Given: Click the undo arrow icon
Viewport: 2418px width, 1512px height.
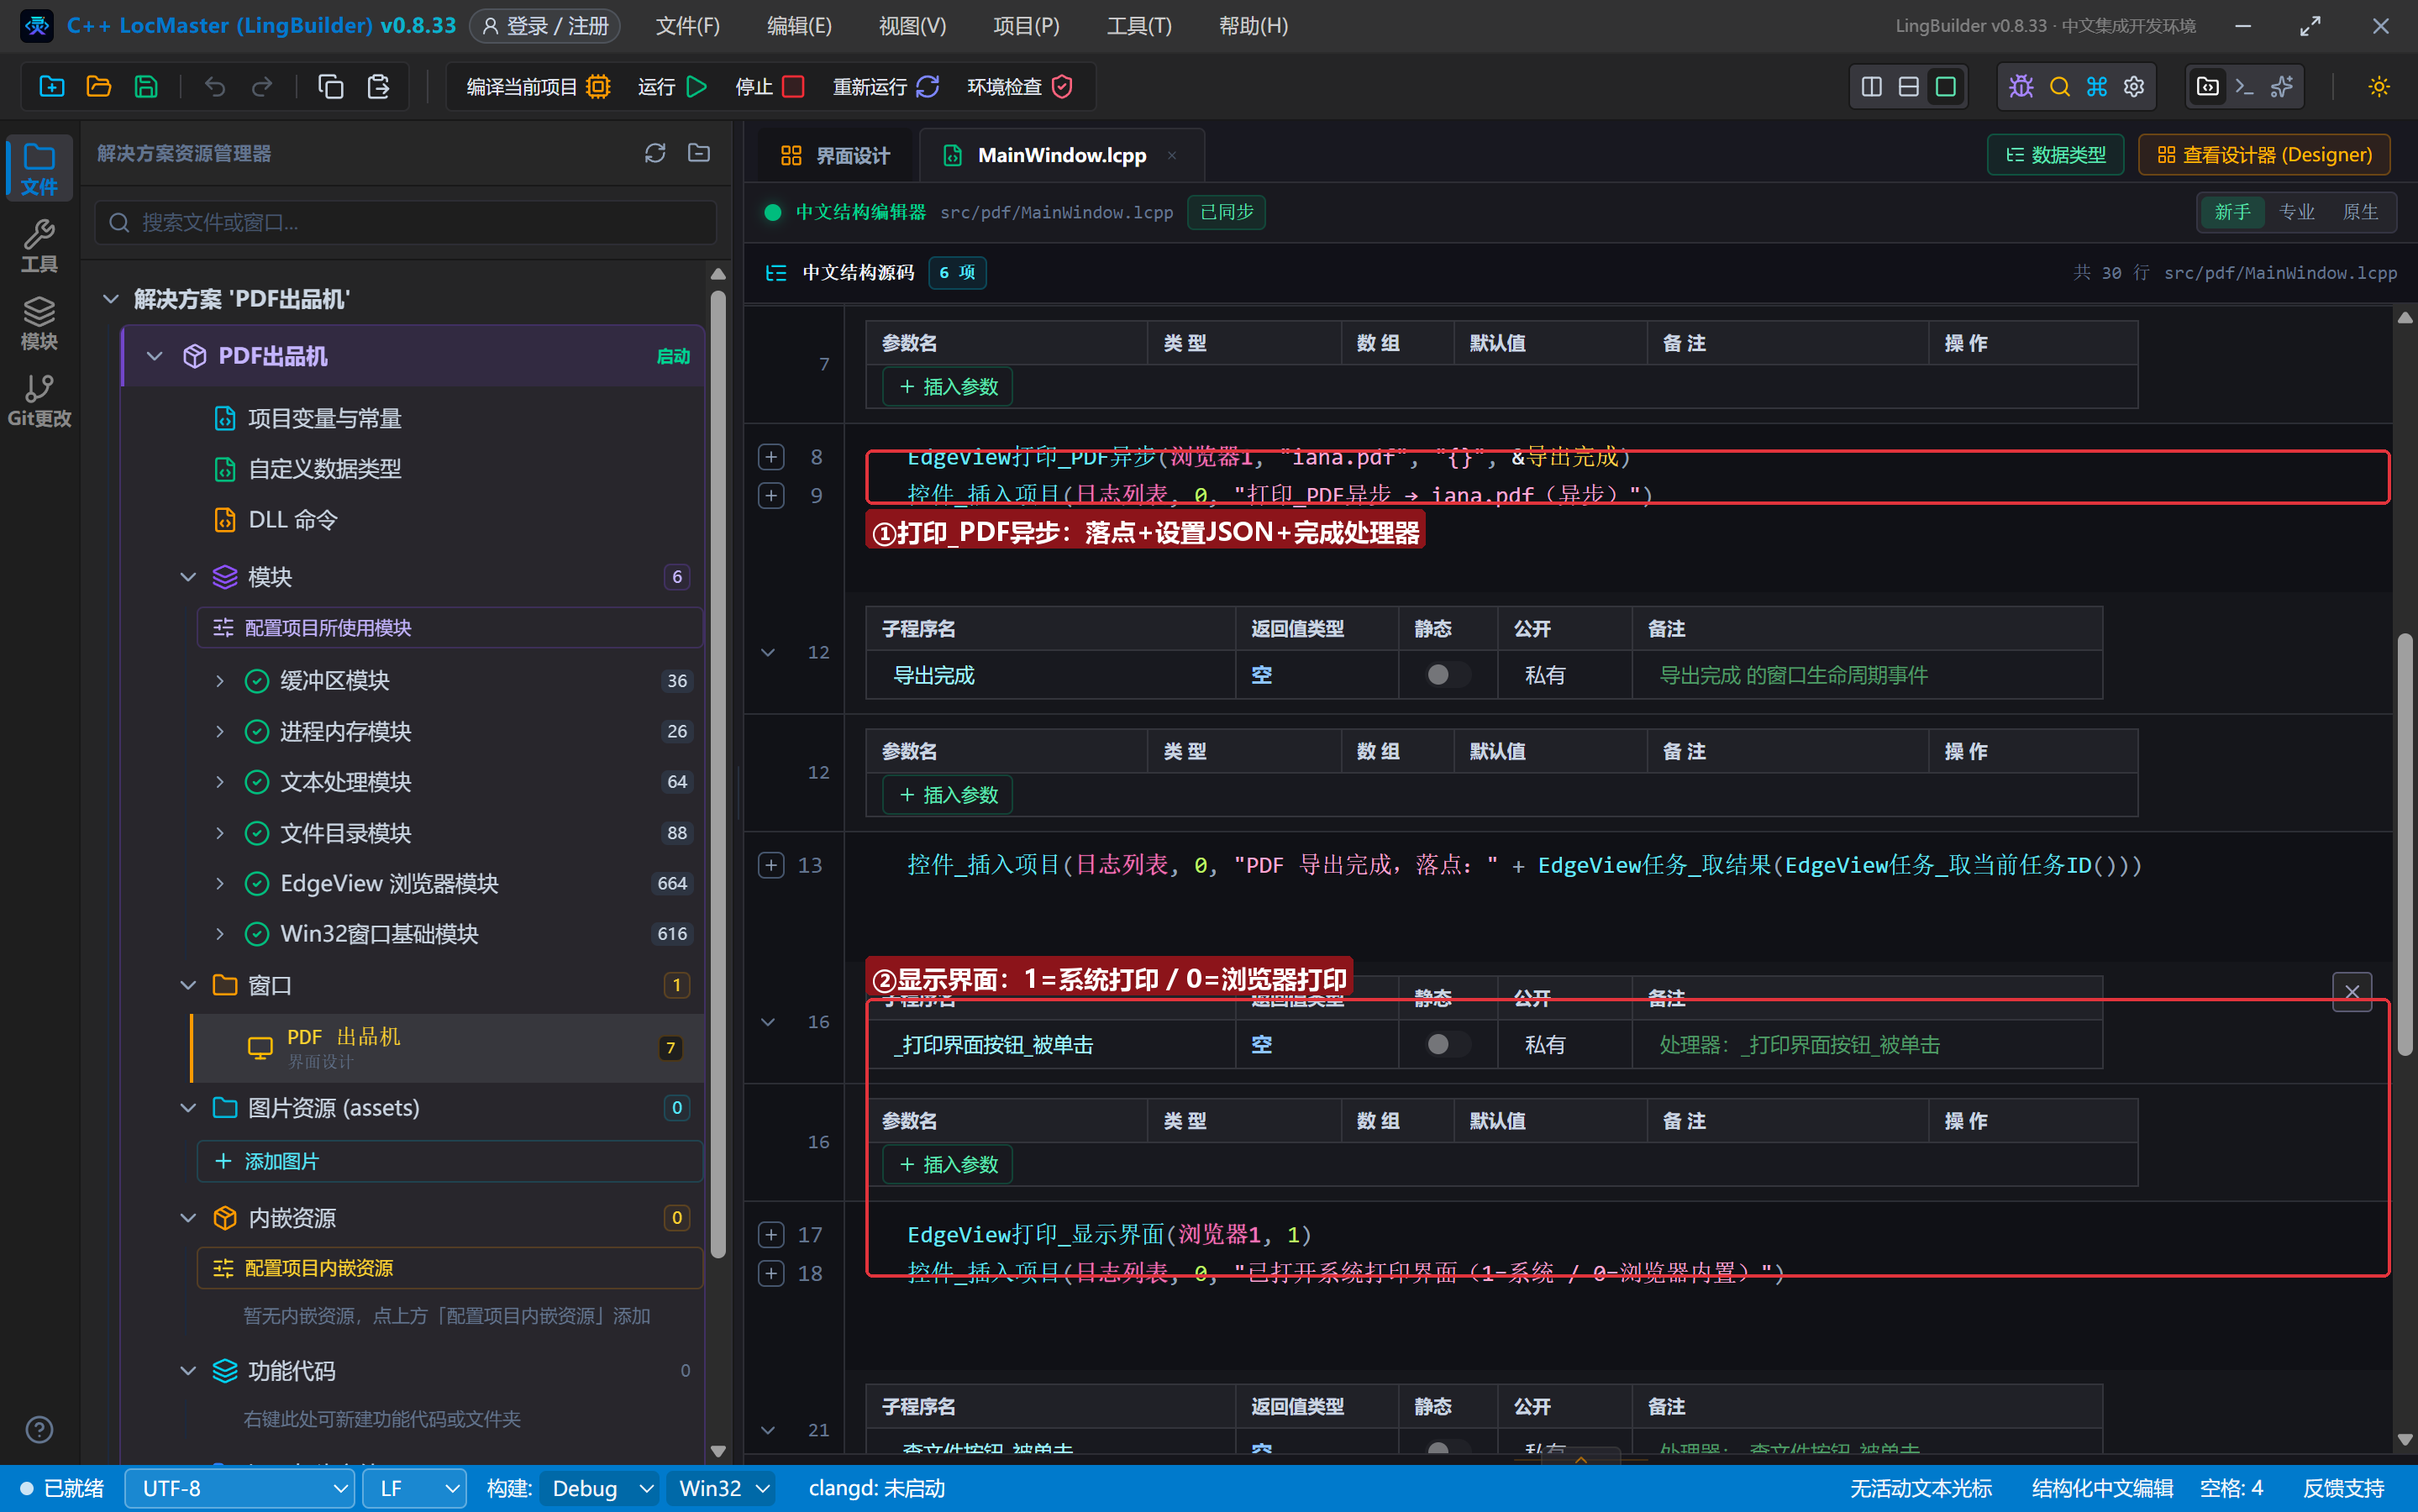Looking at the screenshot, I should click(214, 87).
